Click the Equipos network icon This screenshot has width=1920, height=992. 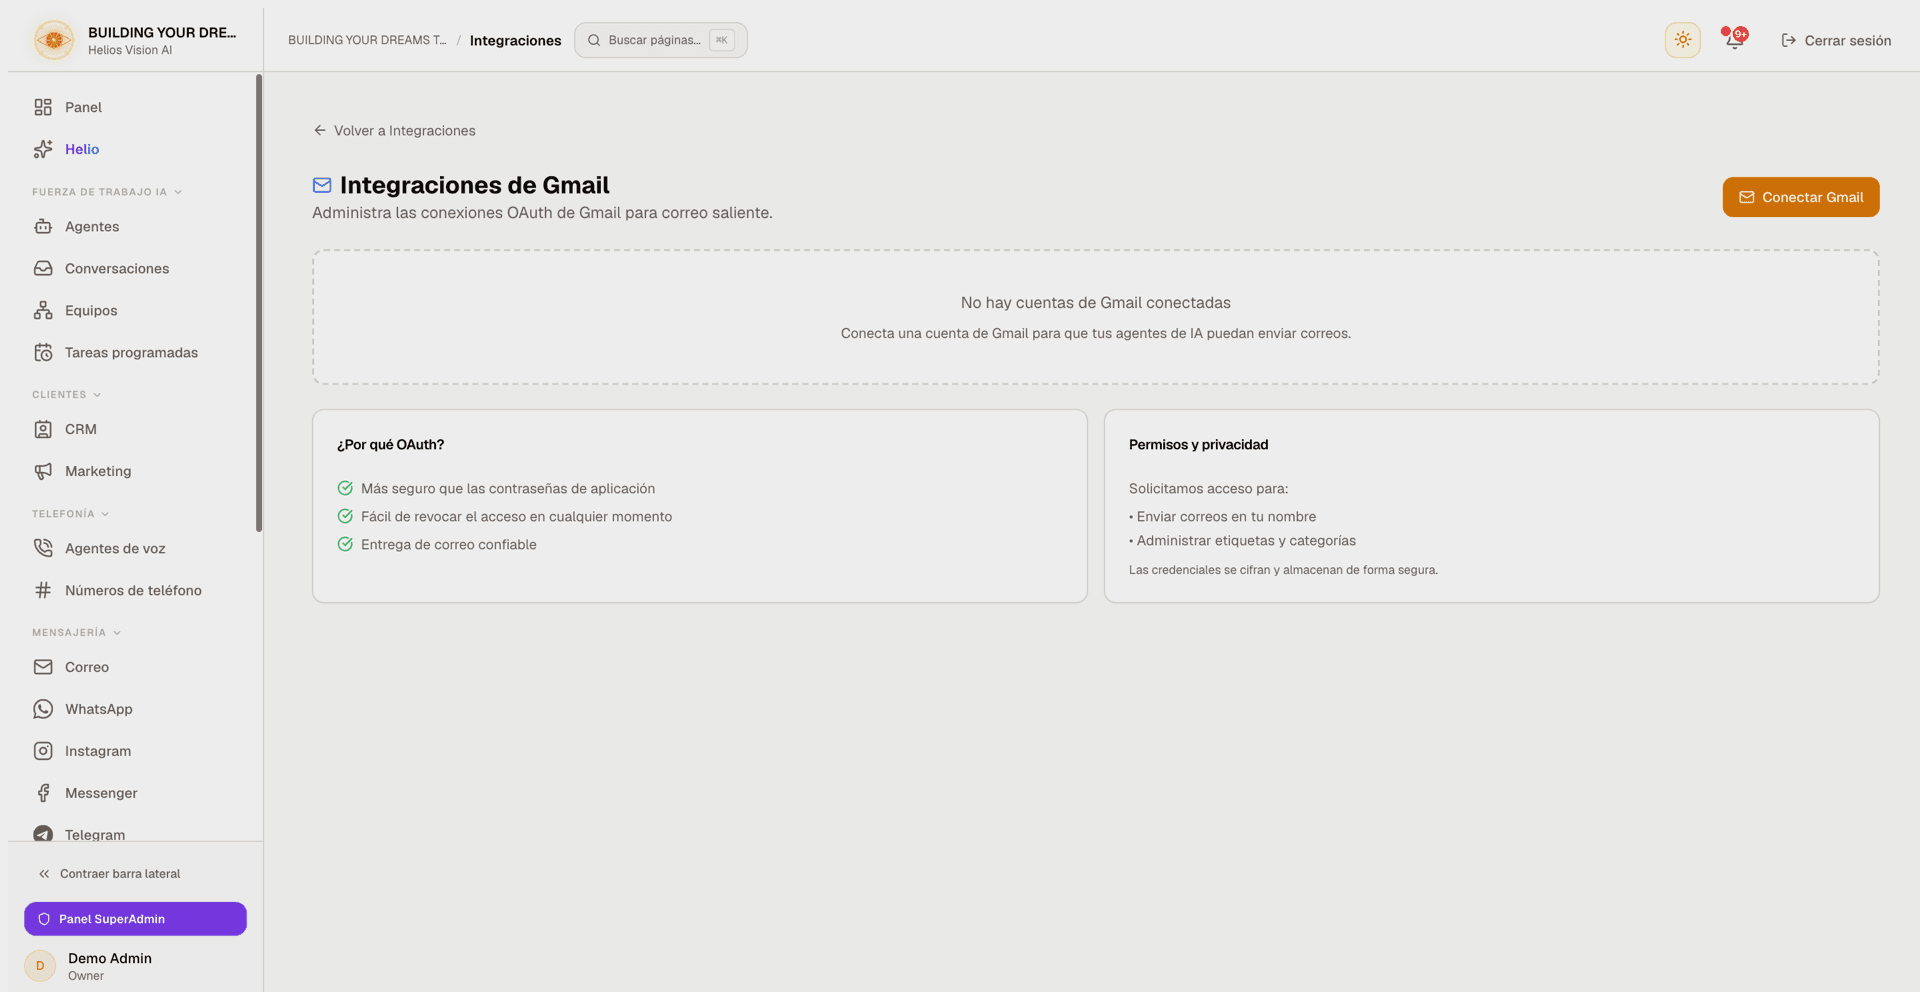[43, 311]
